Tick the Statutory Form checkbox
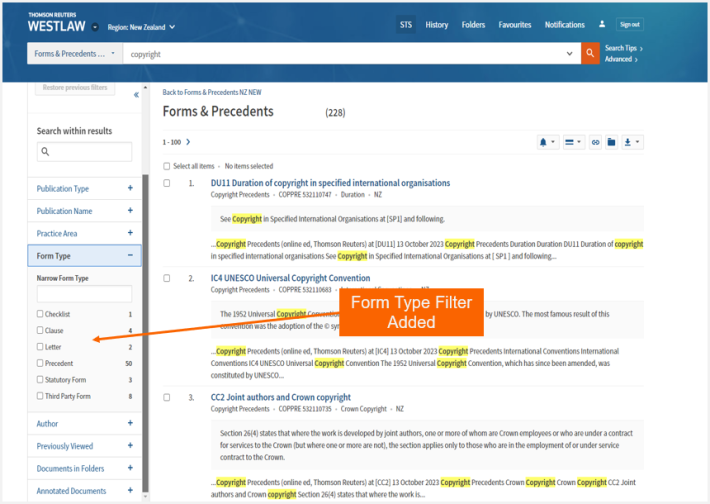This screenshot has width=710, height=504. coord(40,379)
